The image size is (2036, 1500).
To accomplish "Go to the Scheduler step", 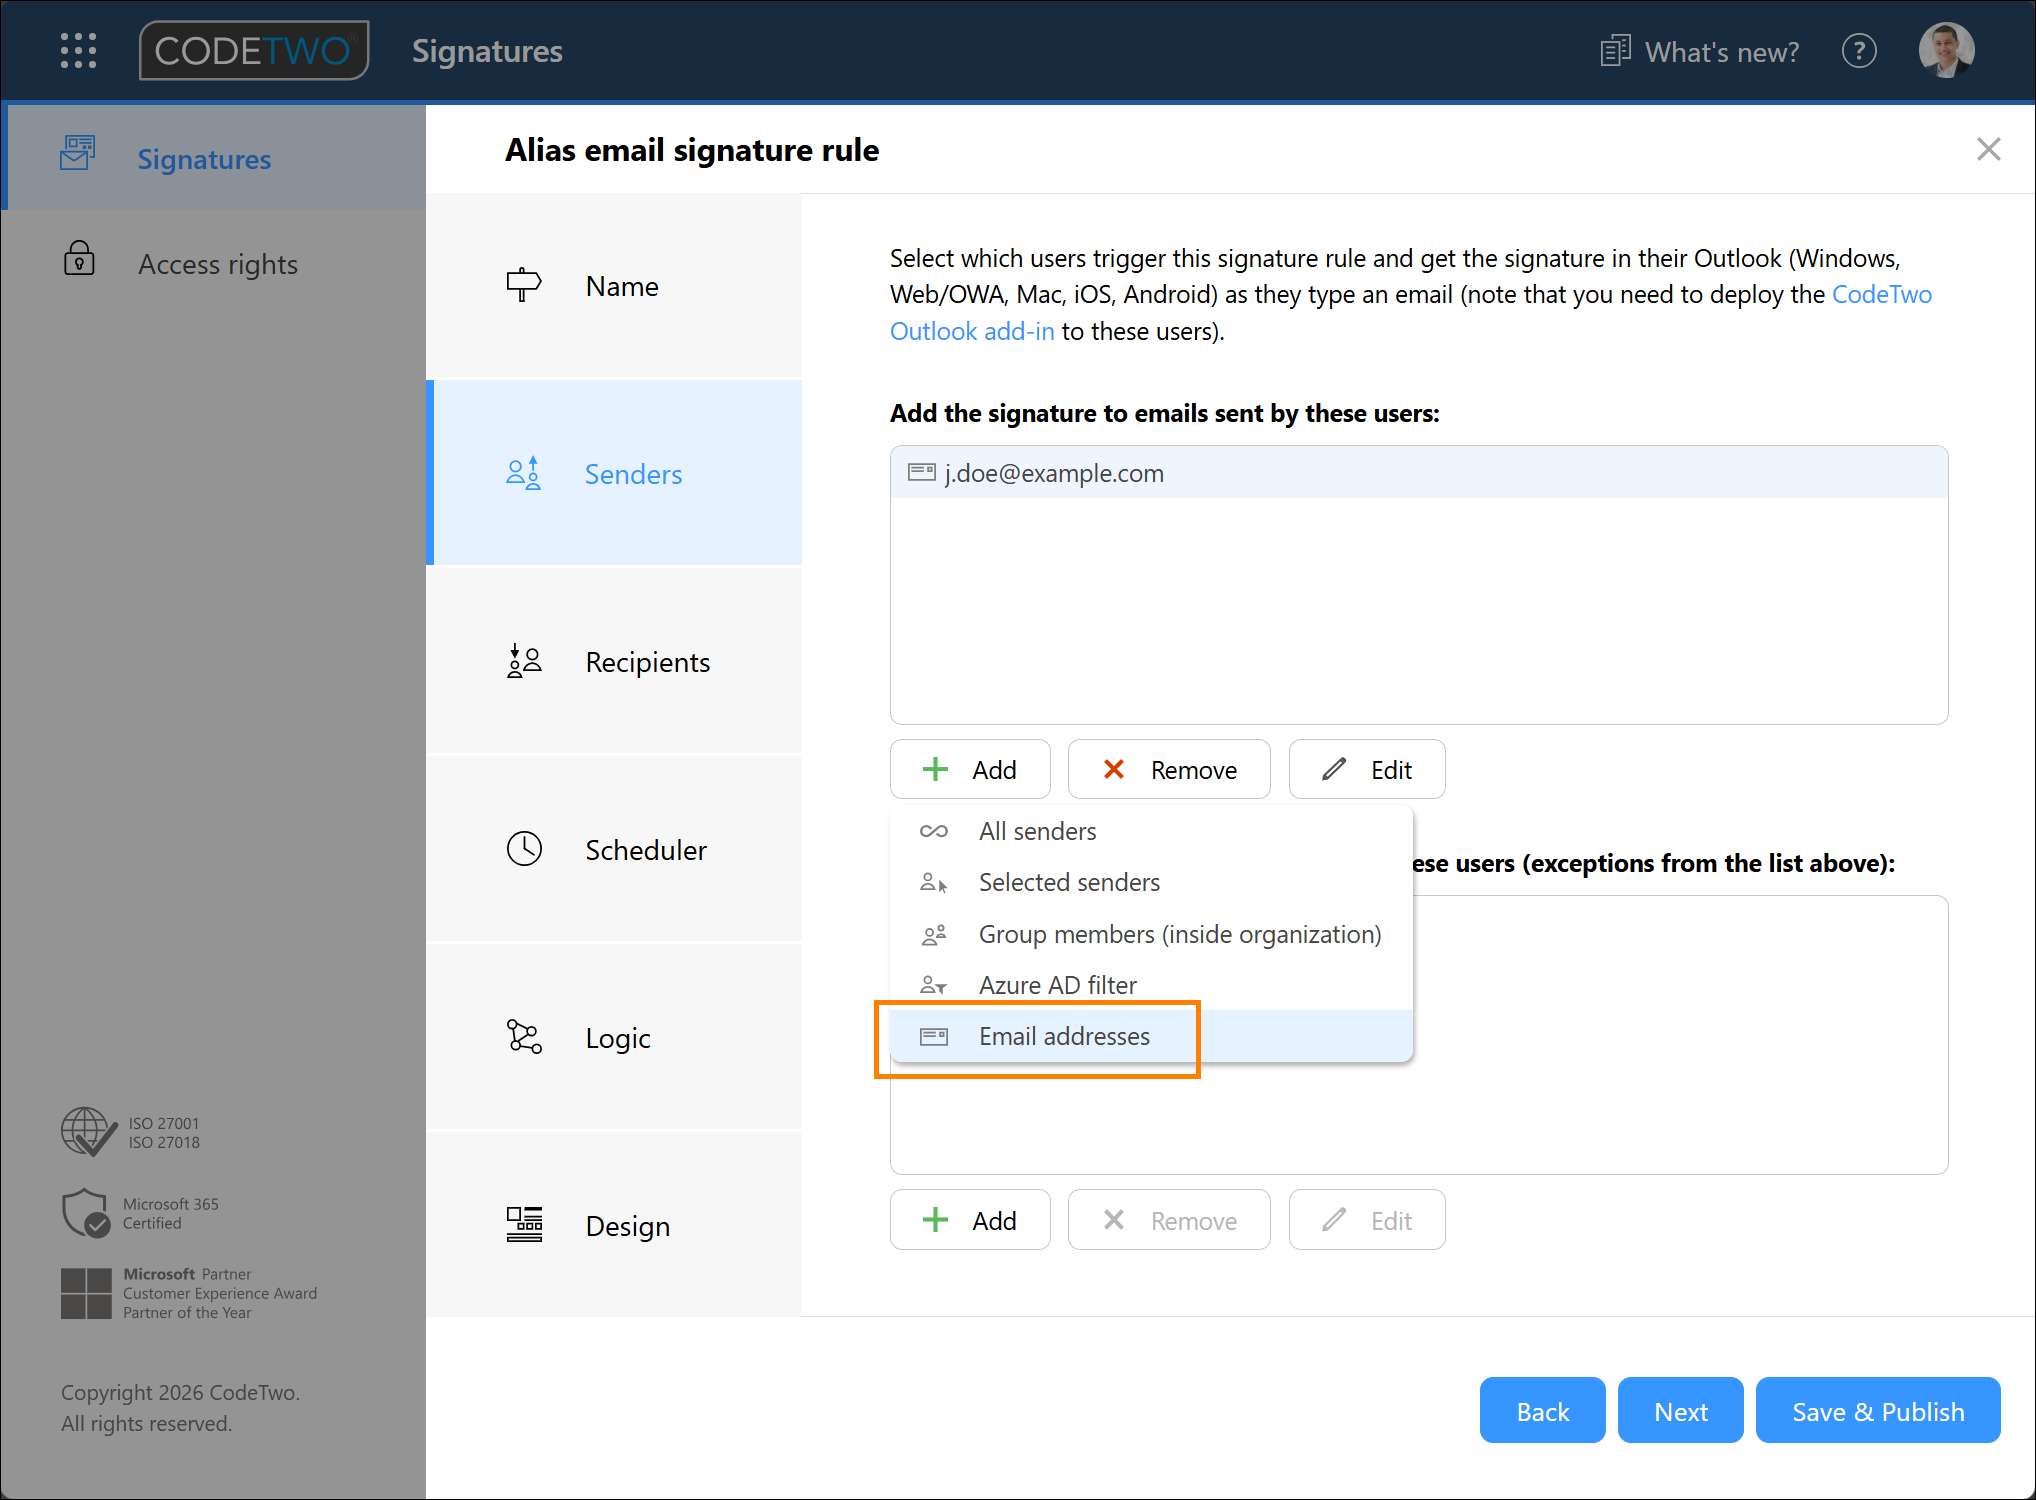I will tap(614, 850).
